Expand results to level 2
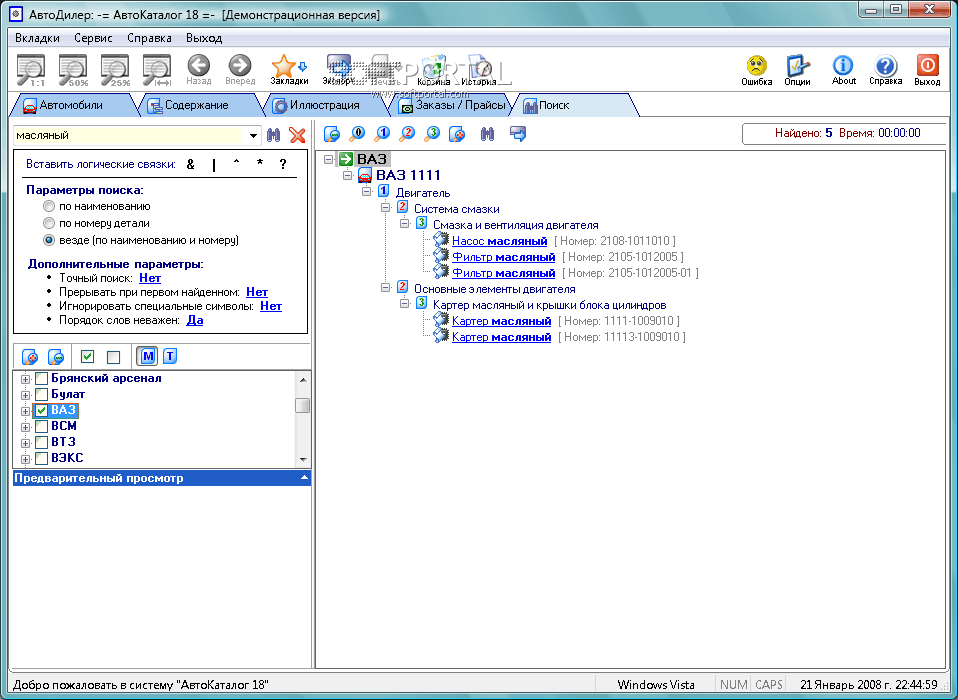The image size is (958, 700). (408, 133)
